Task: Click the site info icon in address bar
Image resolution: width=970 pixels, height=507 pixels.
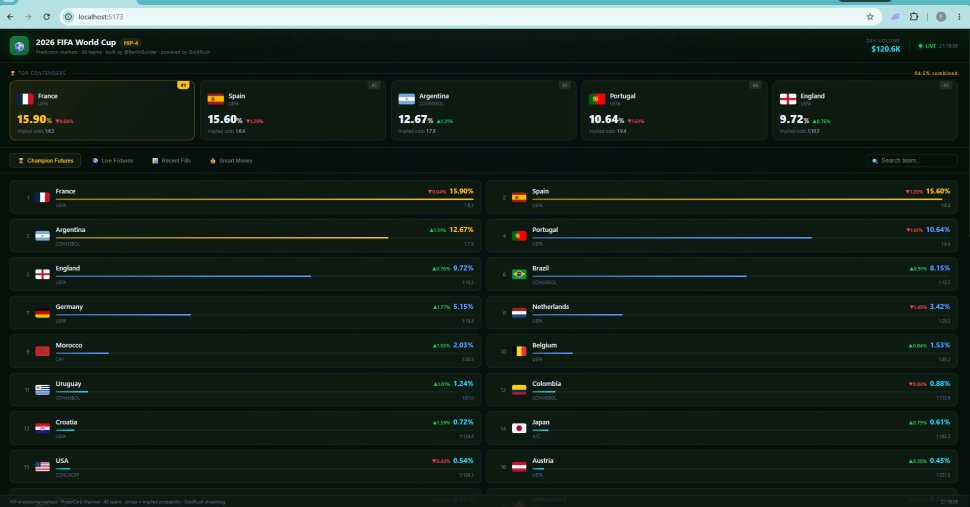Action: point(69,17)
